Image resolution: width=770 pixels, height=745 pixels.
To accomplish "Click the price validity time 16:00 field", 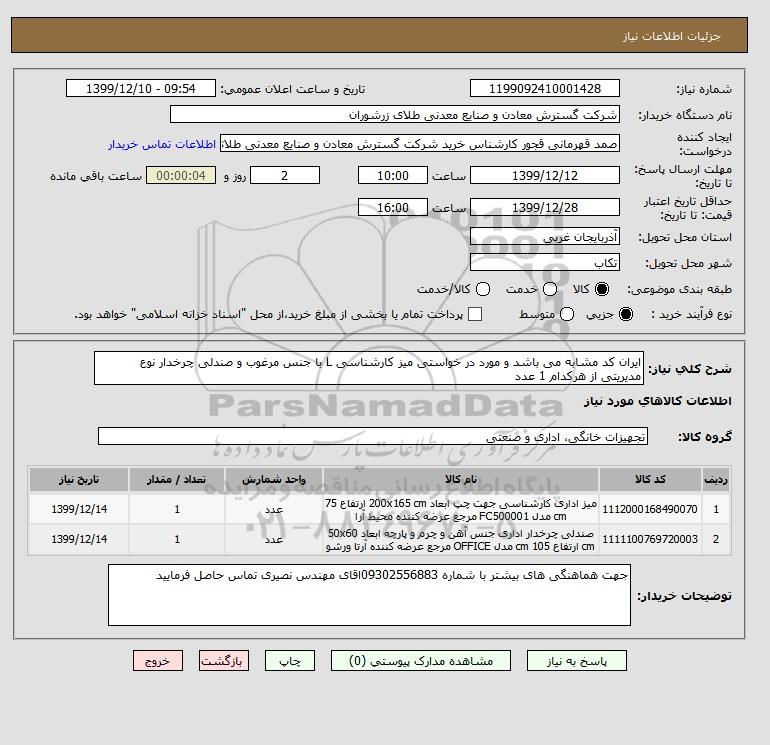I will pos(393,207).
